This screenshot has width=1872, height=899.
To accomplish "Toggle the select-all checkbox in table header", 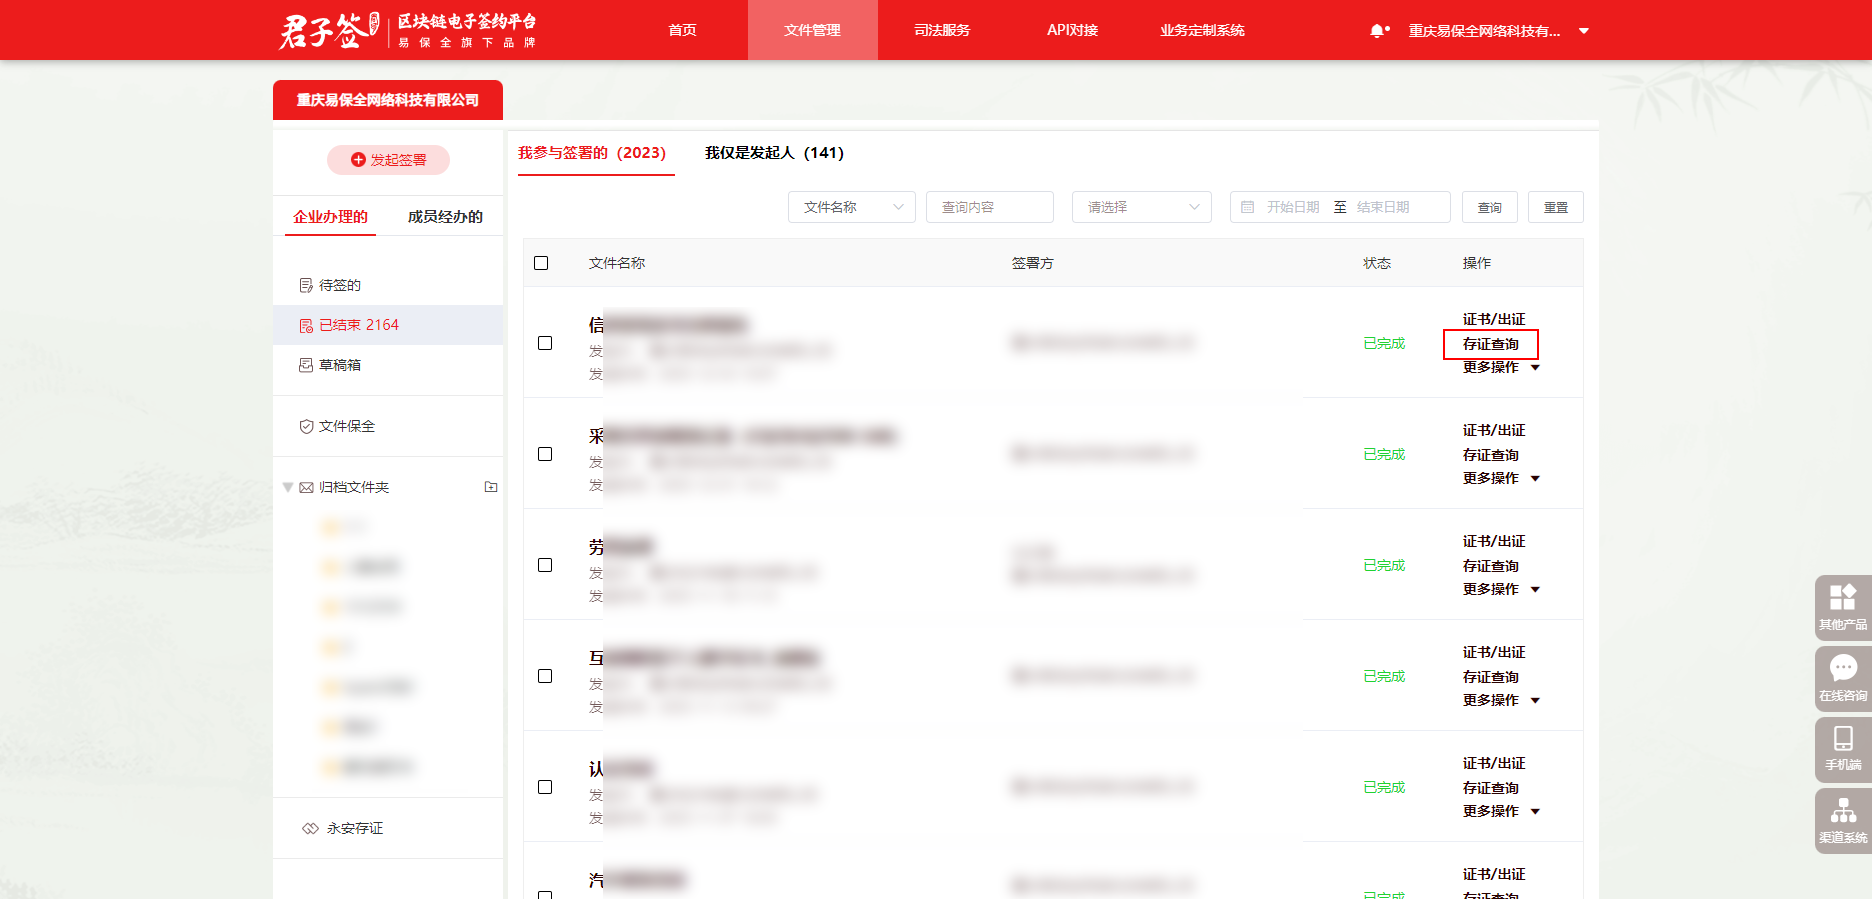I will click(541, 263).
